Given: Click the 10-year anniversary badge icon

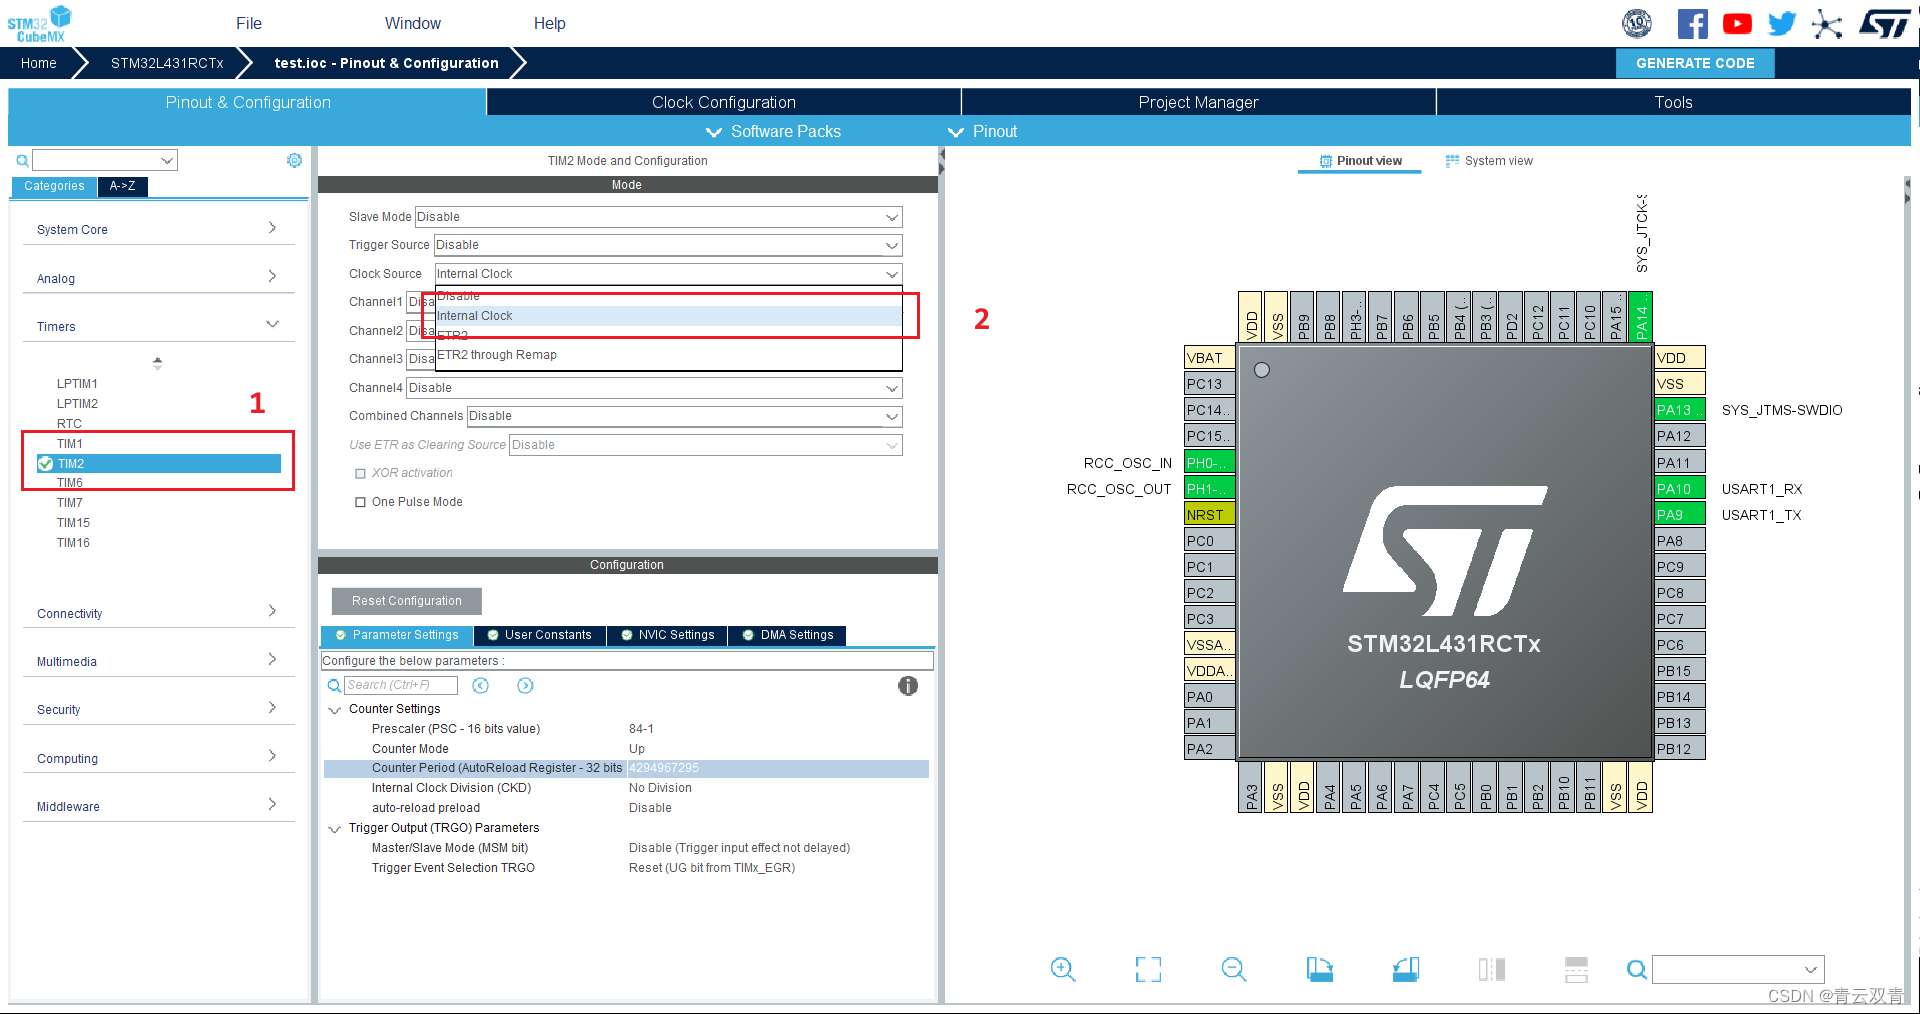Looking at the screenshot, I should pyautogui.click(x=1637, y=23).
